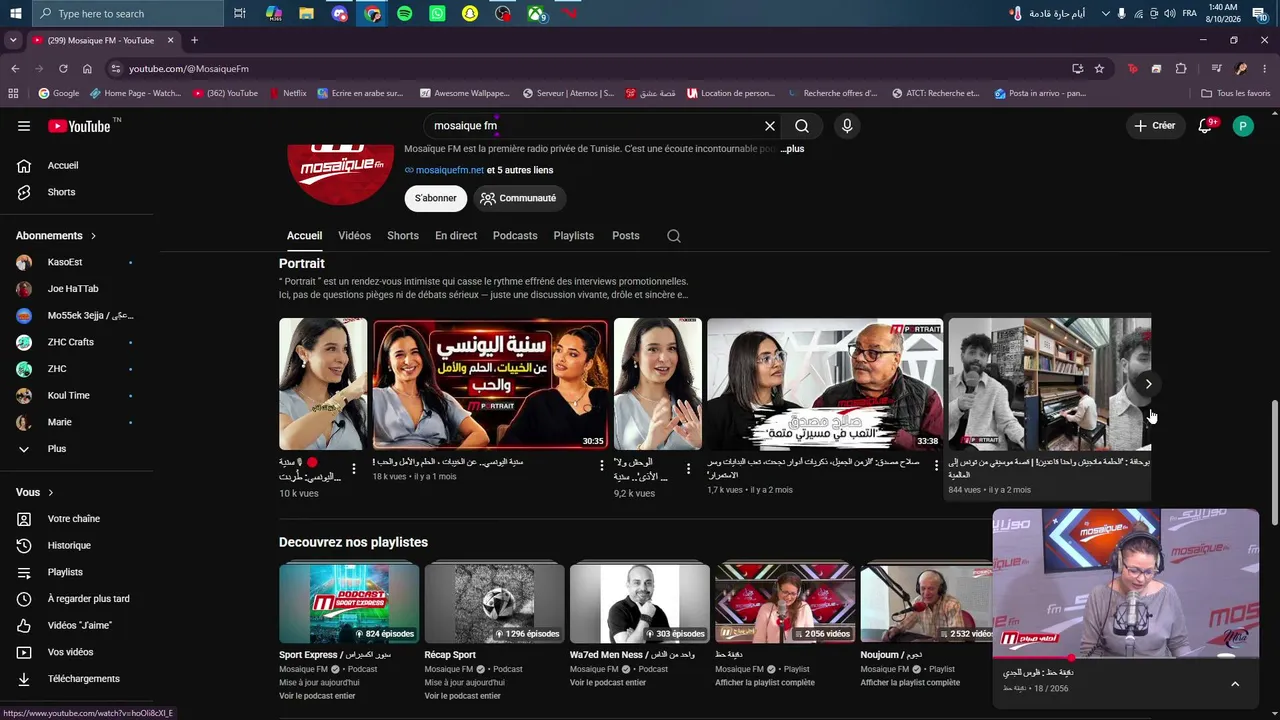The image size is (1280, 720).
Task: Switch to the En direct tab
Action: [x=456, y=236]
